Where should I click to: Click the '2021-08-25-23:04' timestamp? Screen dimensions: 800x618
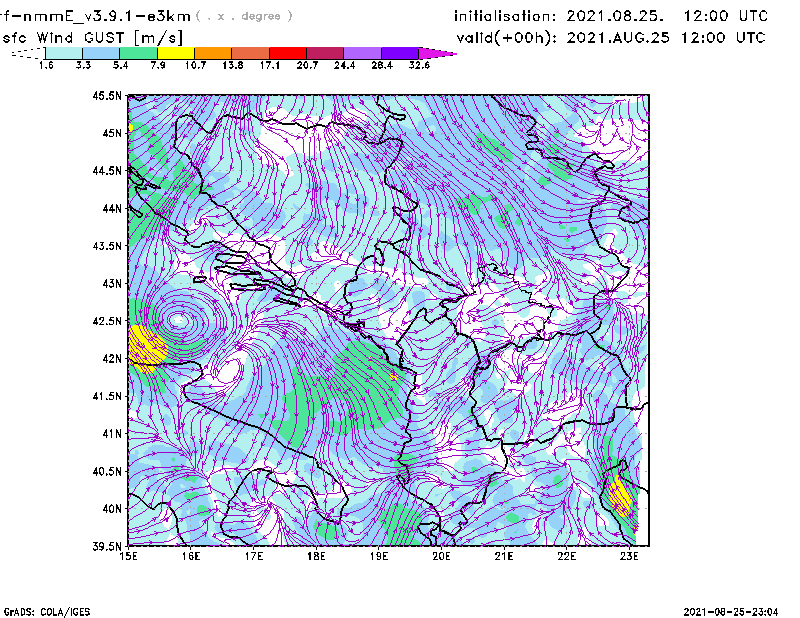pos(731,612)
